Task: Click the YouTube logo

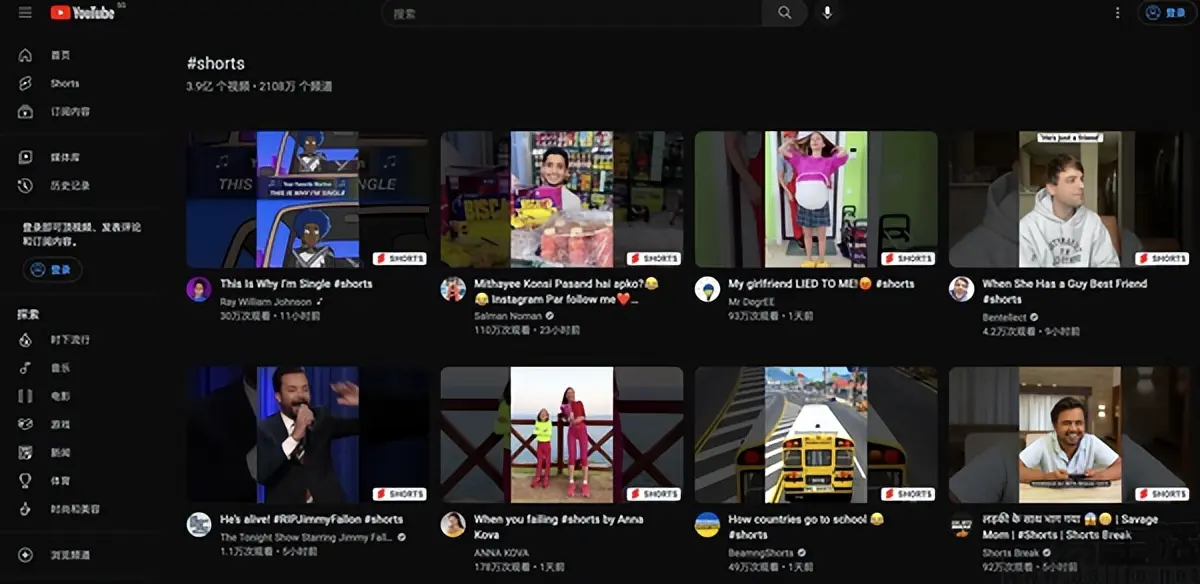Action: (83, 13)
